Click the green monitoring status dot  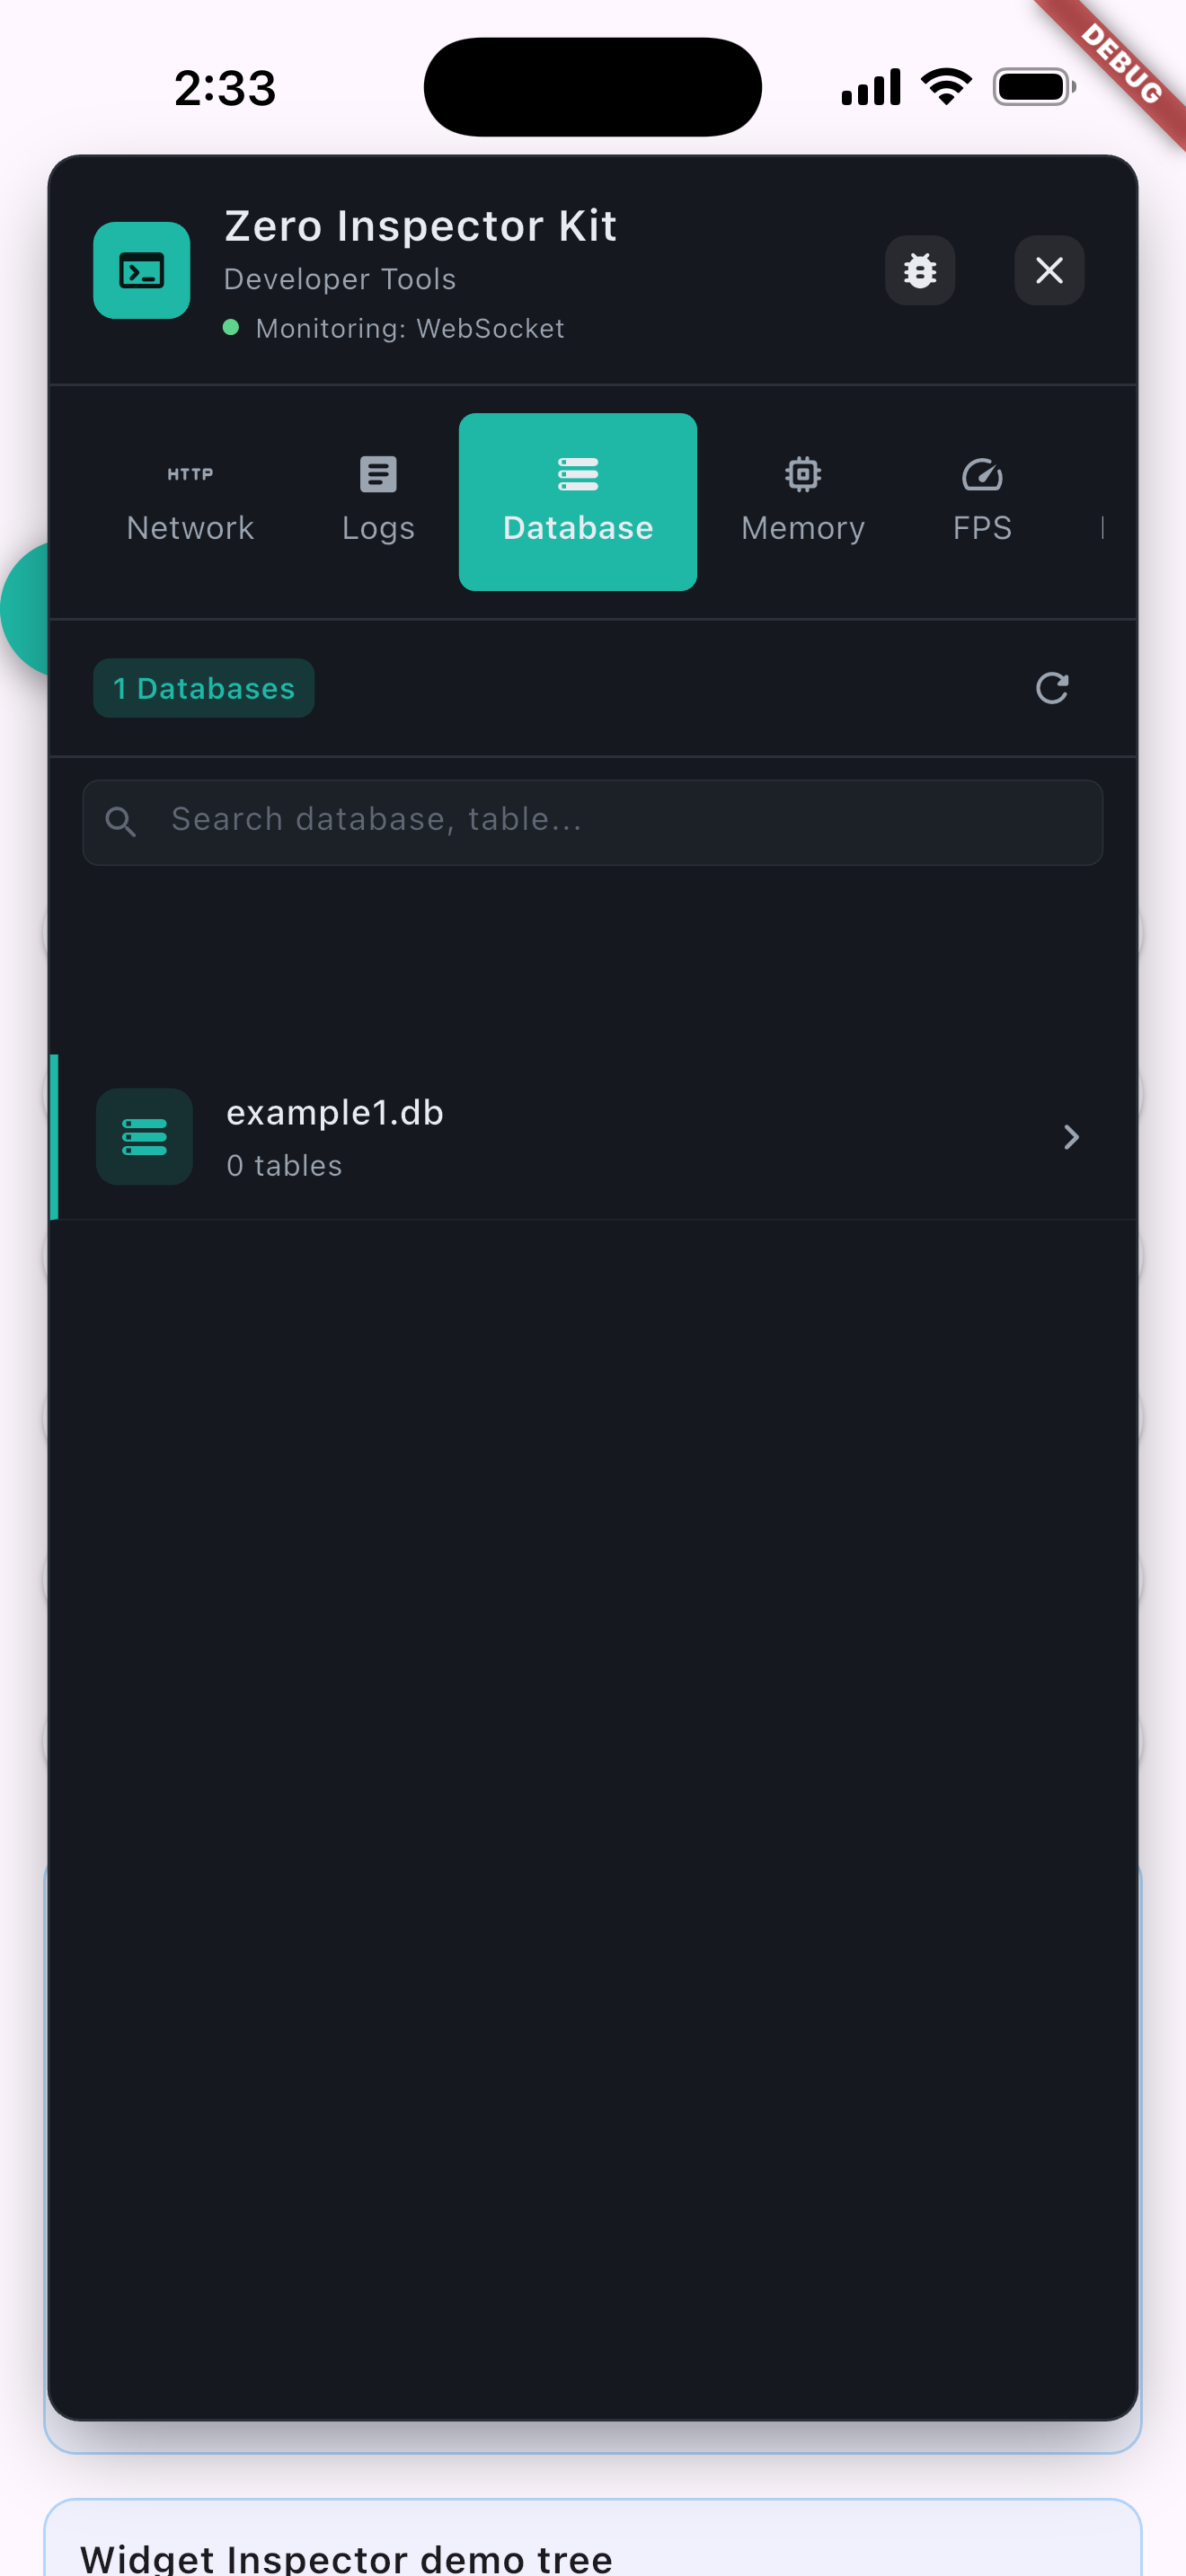[231, 327]
